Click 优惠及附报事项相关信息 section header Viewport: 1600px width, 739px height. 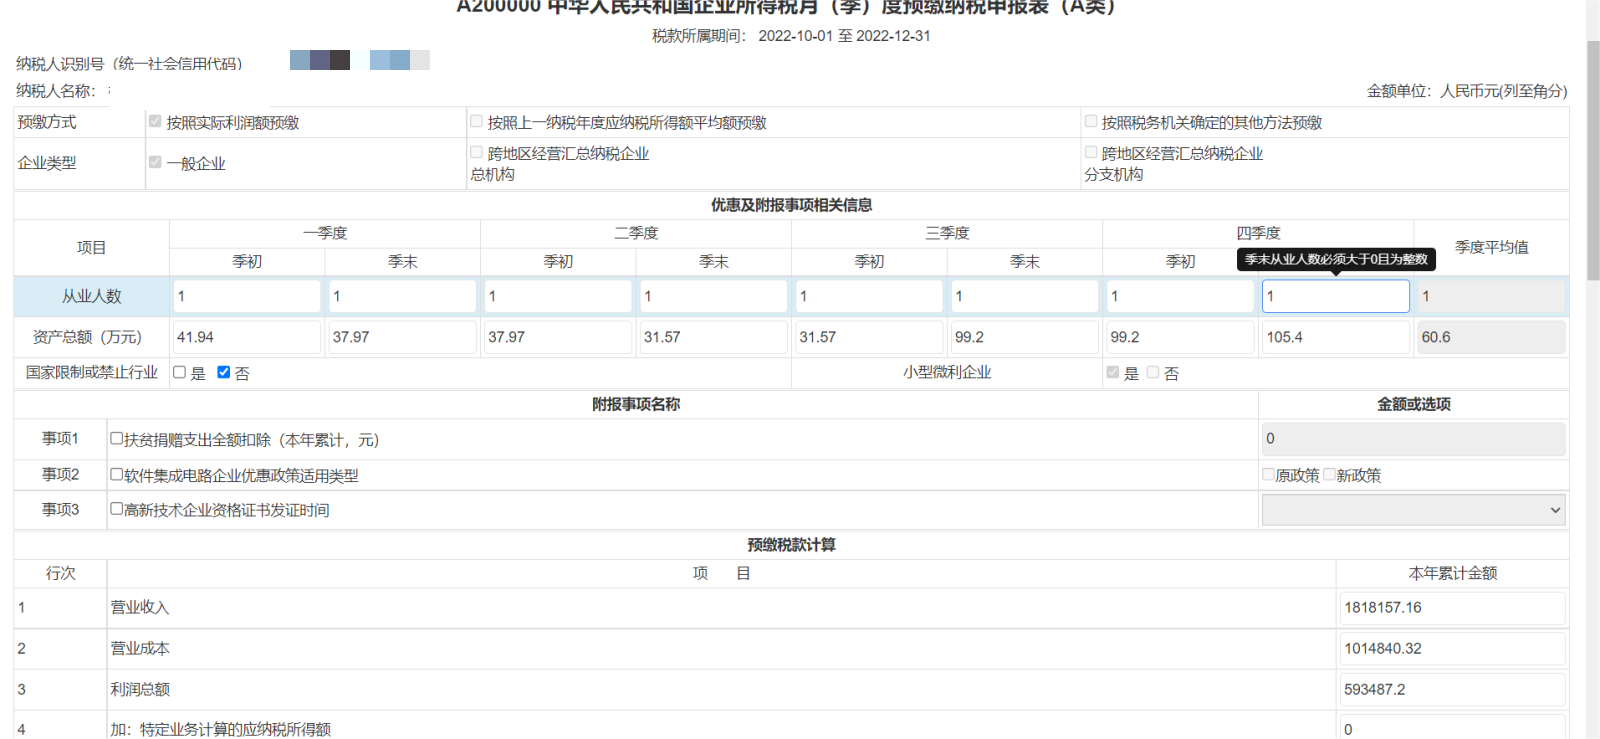click(791, 205)
